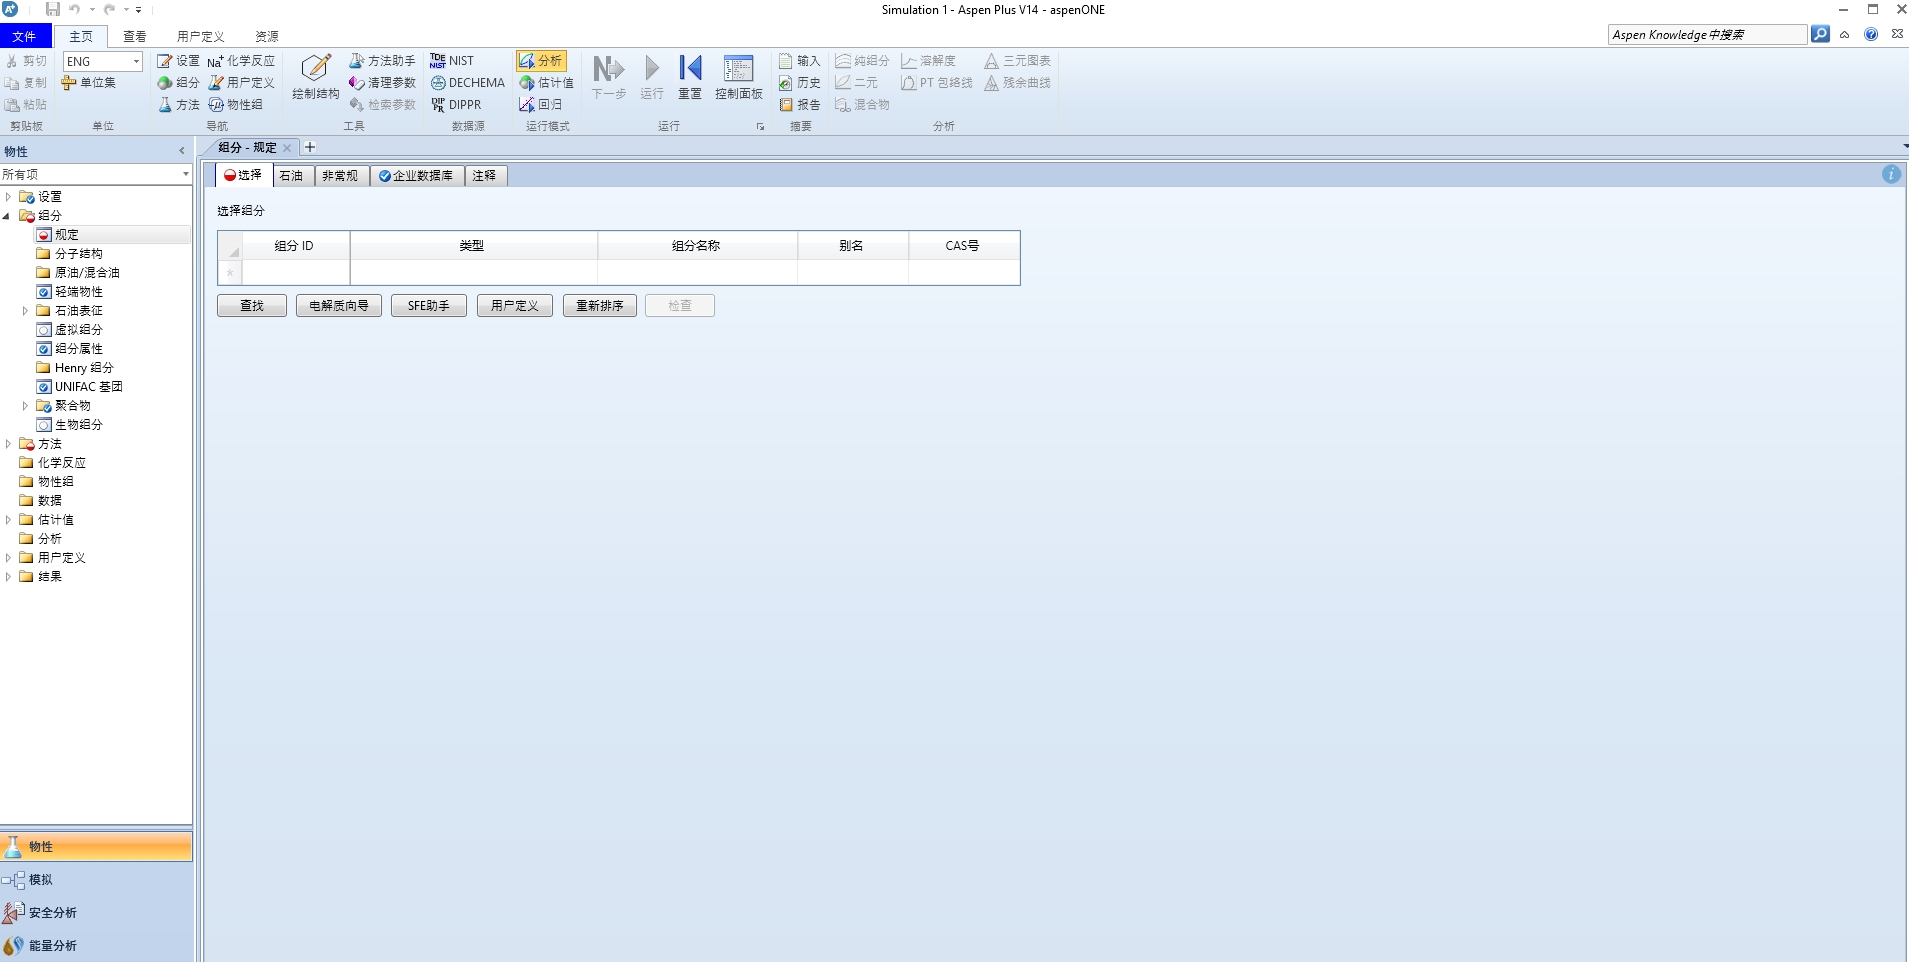Expand the Methods (方法) tree folder
The width and height of the screenshot is (1909, 962).
tap(9, 444)
